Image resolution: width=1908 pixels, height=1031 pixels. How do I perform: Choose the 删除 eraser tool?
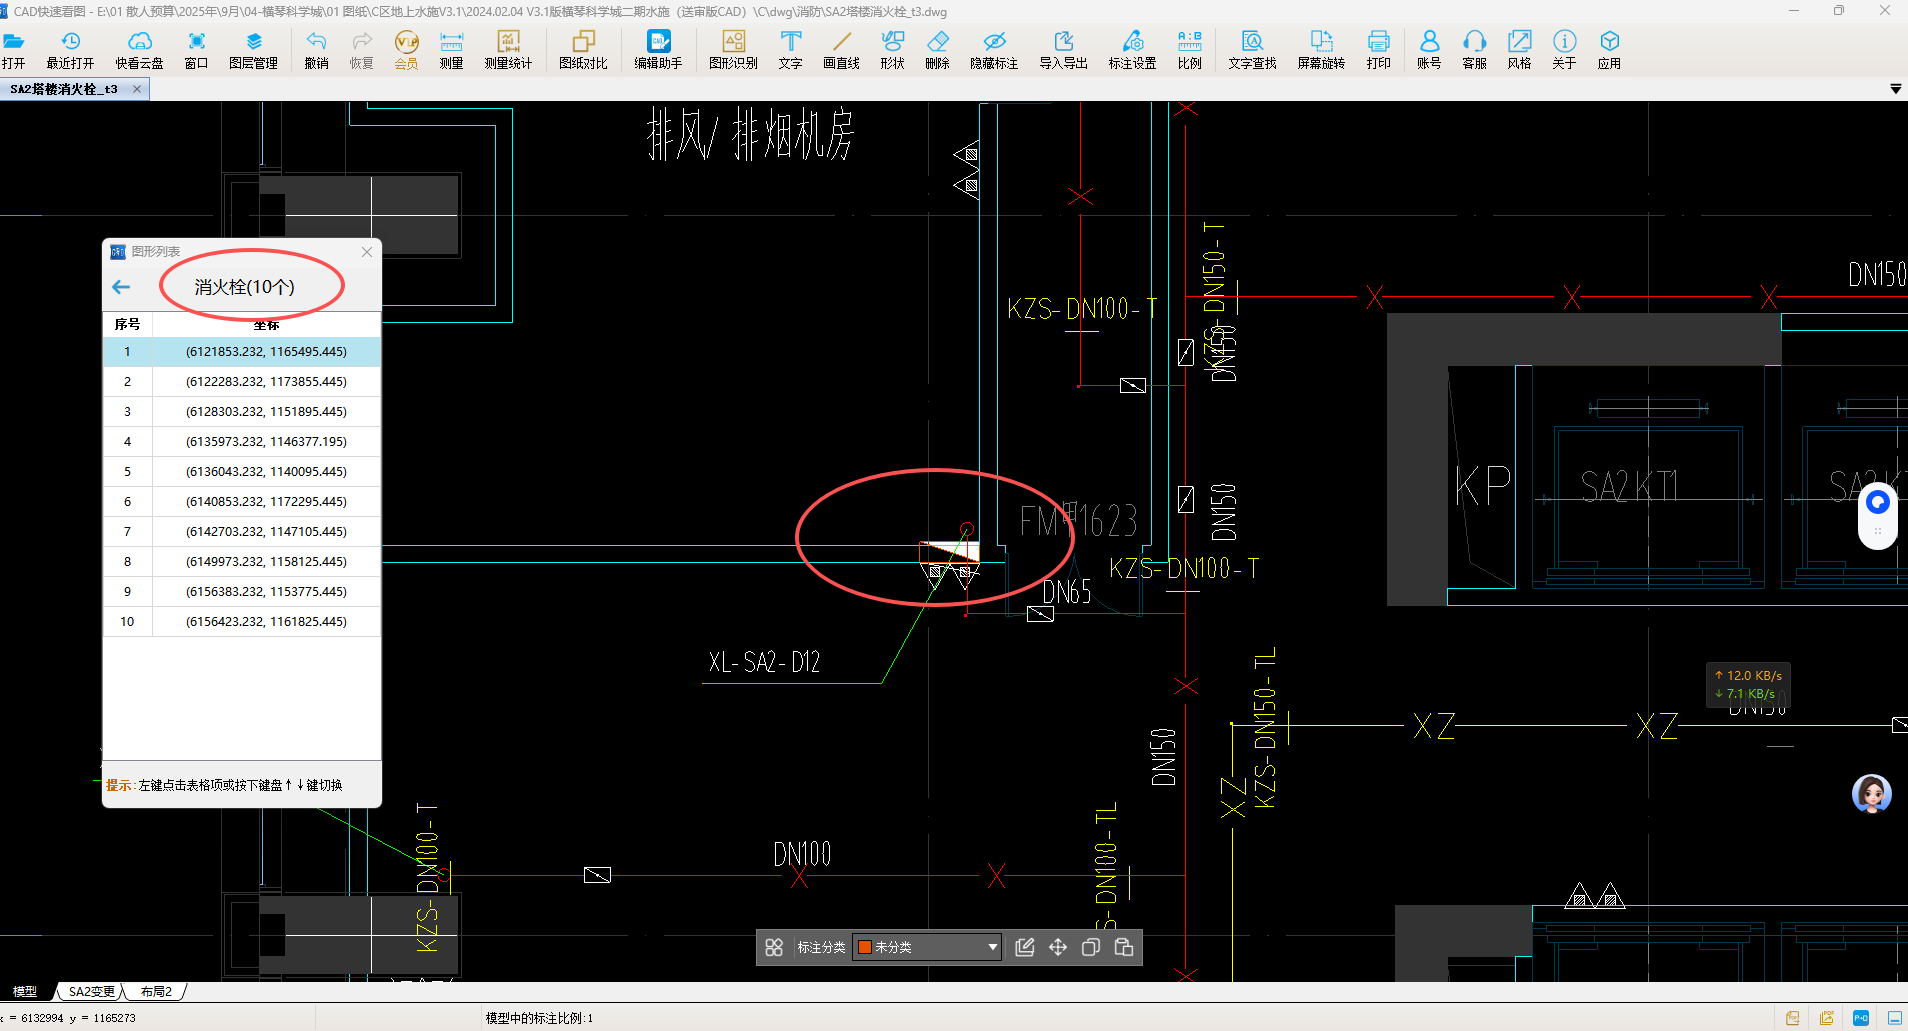pos(937,50)
